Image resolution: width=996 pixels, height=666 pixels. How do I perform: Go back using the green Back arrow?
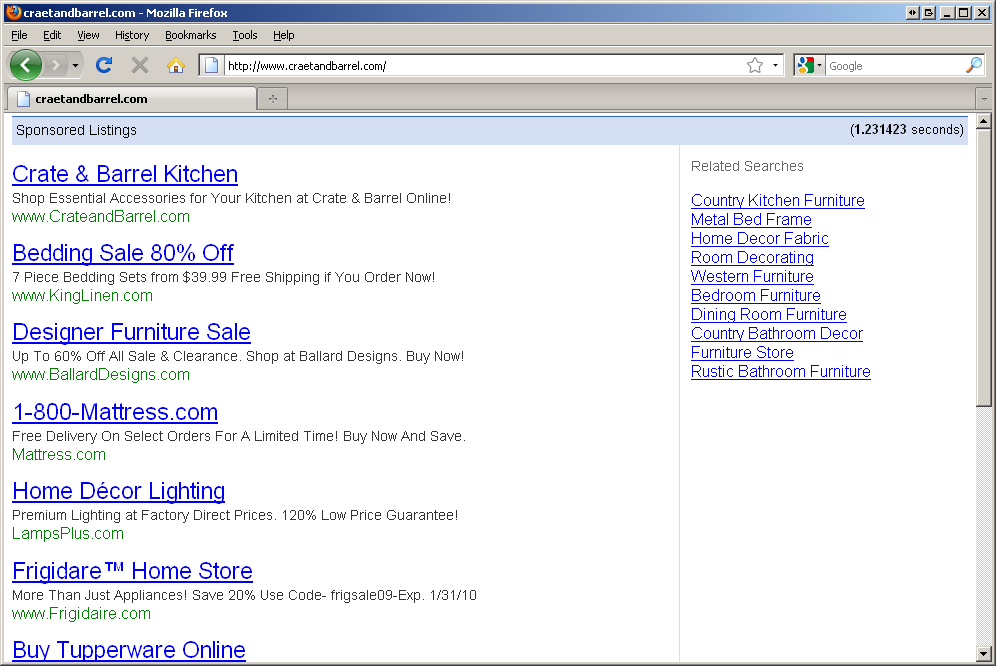(26, 65)
